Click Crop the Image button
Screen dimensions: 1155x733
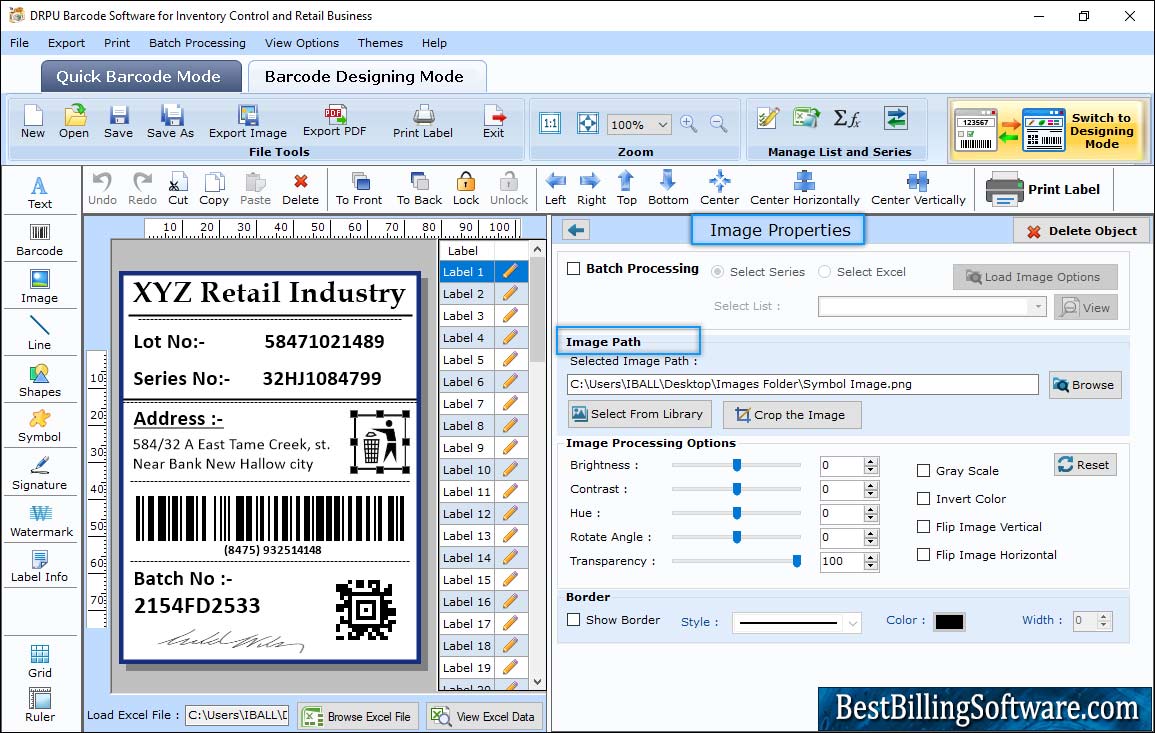click(x=791, y=415)
